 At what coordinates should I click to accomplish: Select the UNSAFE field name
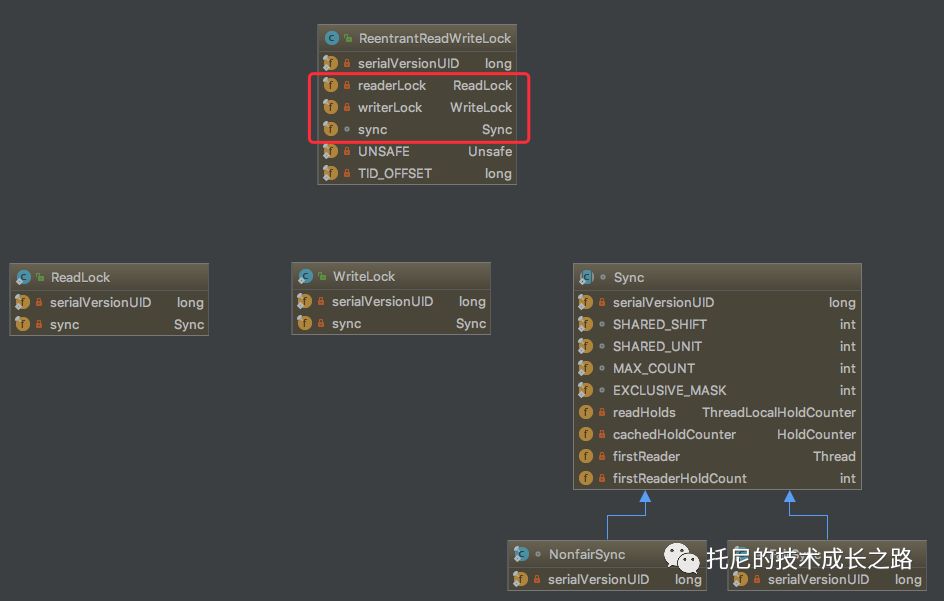click(384, 151)
